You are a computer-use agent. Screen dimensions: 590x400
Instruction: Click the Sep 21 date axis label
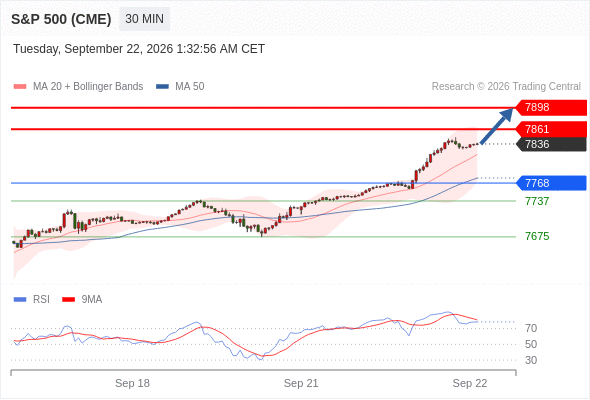(x=301, y=383)
